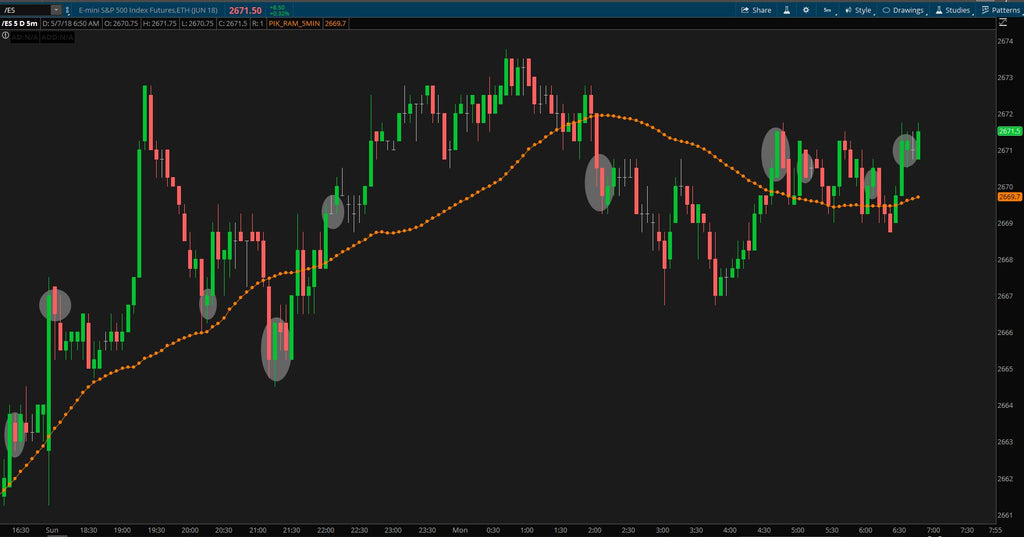This screenshot has height=537, width=1024.
Task: Click the 'C: 2671.5' close value
Action: click(x=233, y=24)
